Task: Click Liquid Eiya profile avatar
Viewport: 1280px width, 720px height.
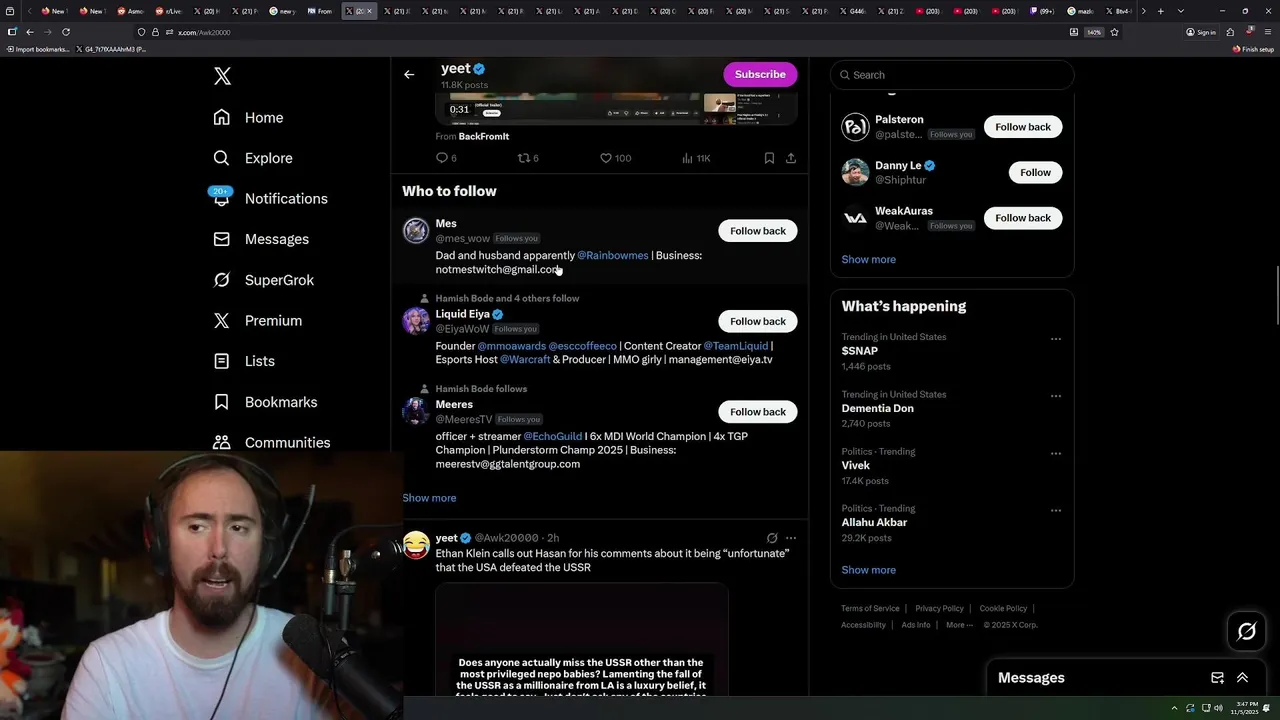Action: 416,321
